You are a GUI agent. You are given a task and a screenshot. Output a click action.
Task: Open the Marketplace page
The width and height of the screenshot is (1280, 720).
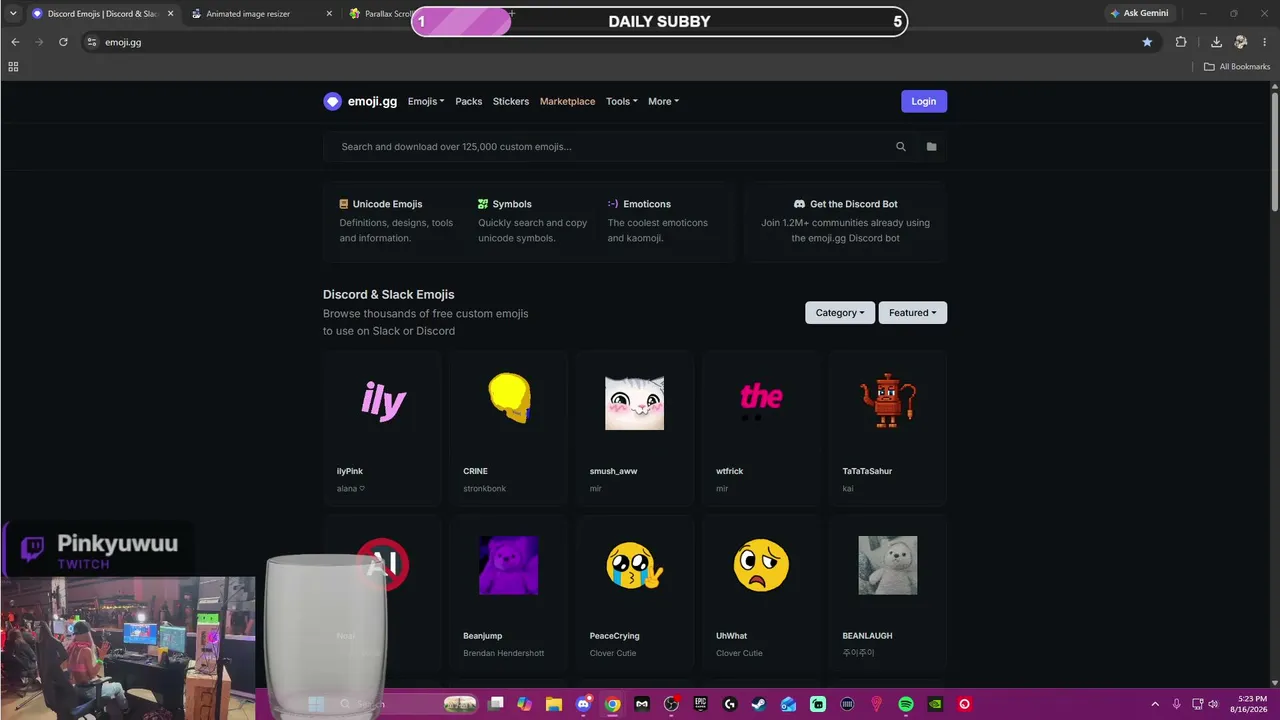(567, 101)
